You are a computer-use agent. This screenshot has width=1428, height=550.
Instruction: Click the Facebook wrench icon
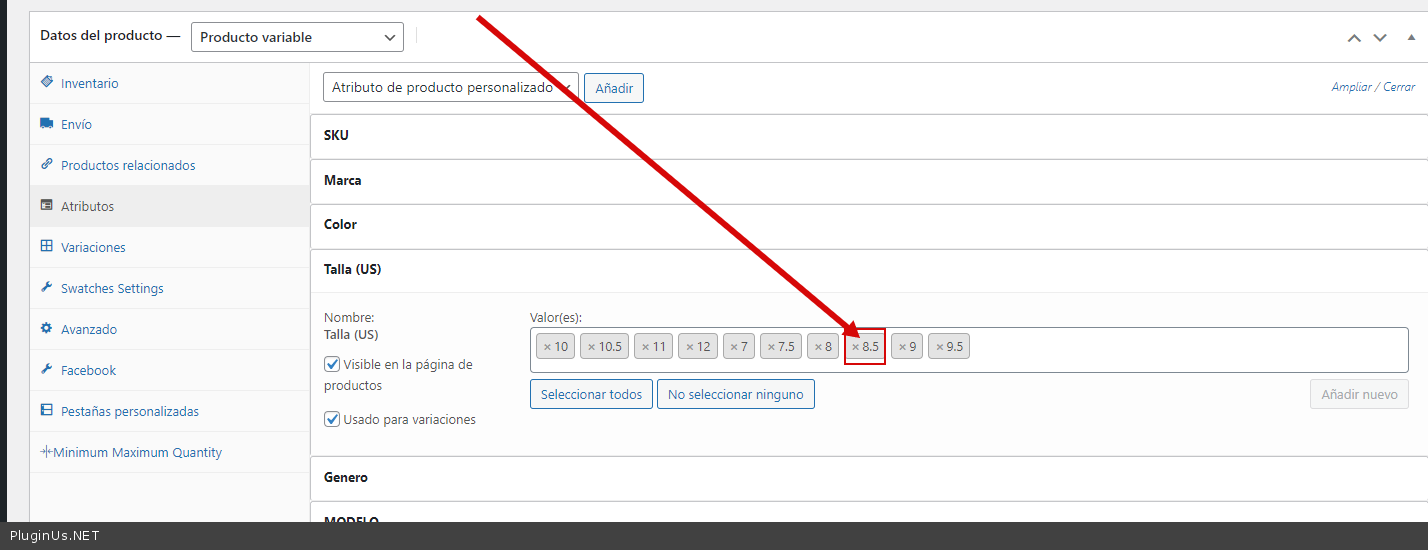click(x=46, y=369)
